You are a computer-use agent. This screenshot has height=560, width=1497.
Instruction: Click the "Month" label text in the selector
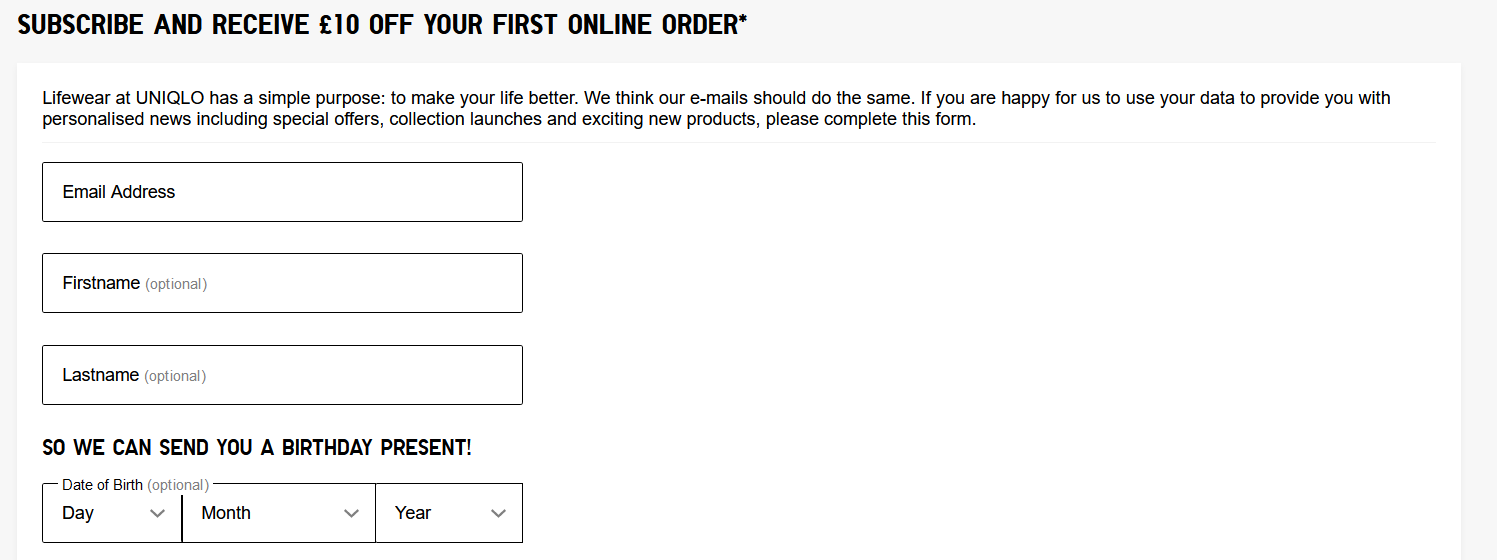(226, 513)
